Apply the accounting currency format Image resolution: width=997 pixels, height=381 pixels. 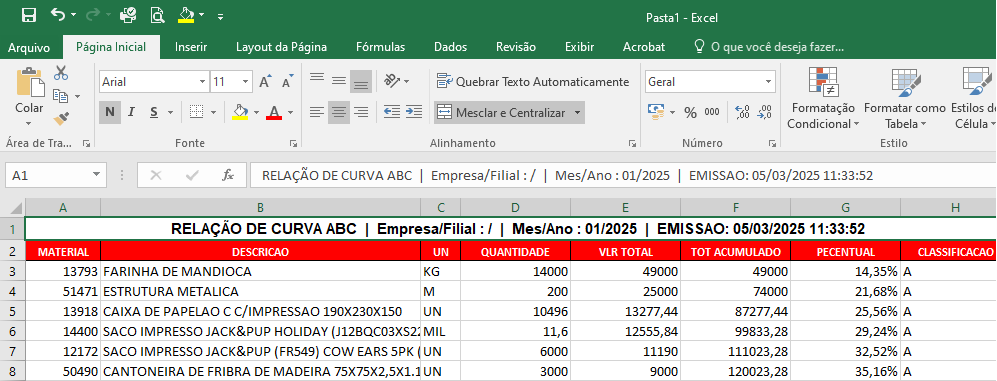656,113
